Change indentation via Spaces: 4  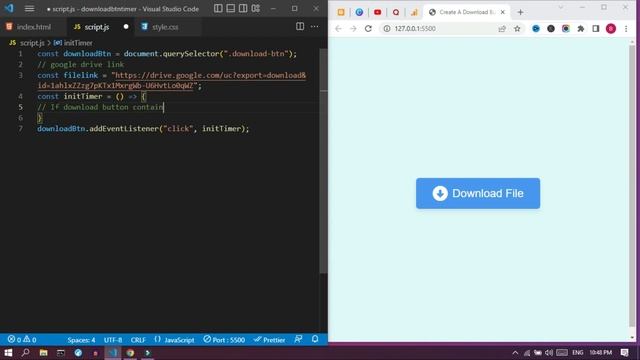(81, 340)
